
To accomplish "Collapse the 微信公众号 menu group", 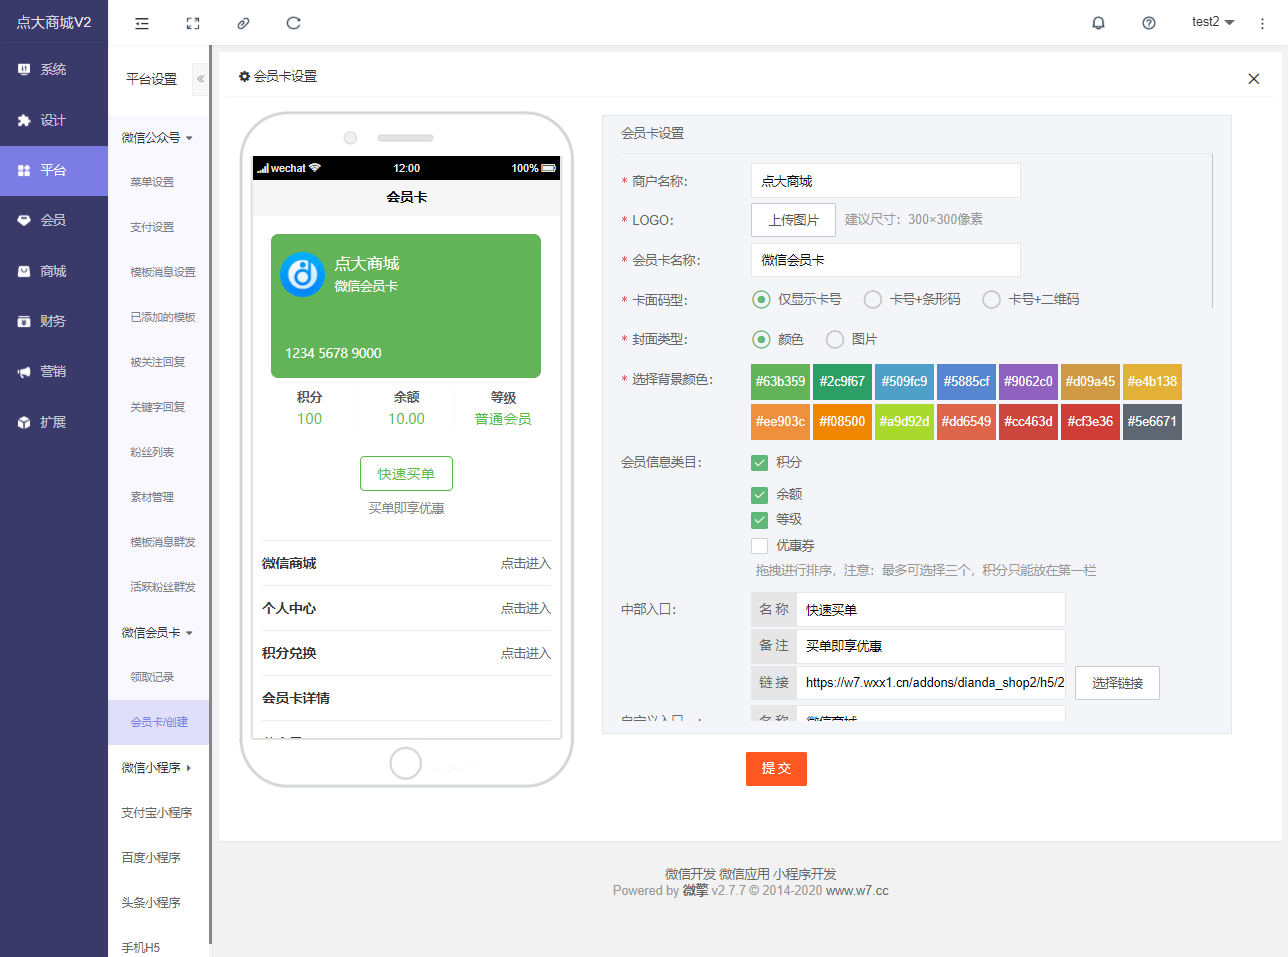I will tap(158, 137).
